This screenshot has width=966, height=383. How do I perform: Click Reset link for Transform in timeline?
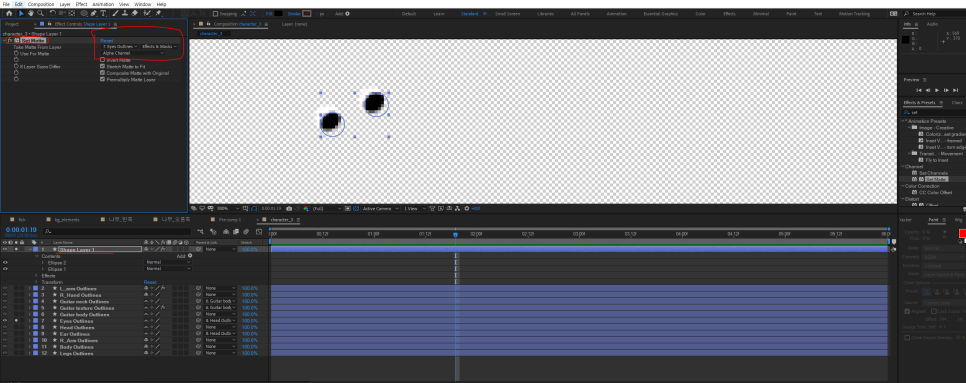point(150,282)
